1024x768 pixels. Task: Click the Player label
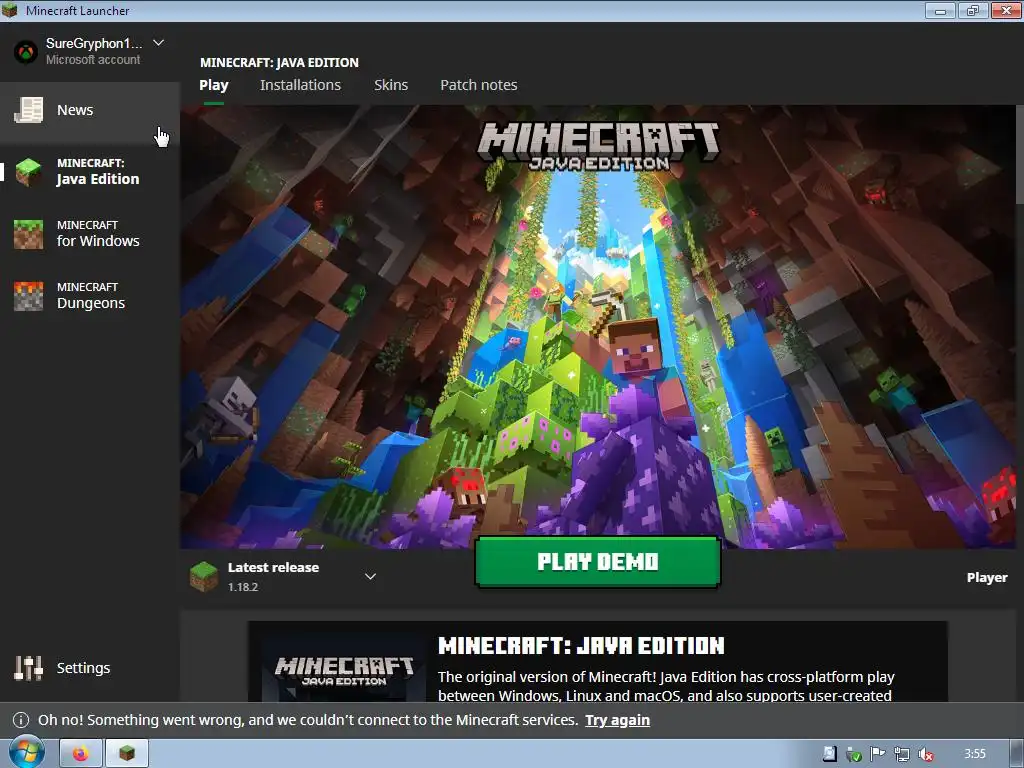987,577
